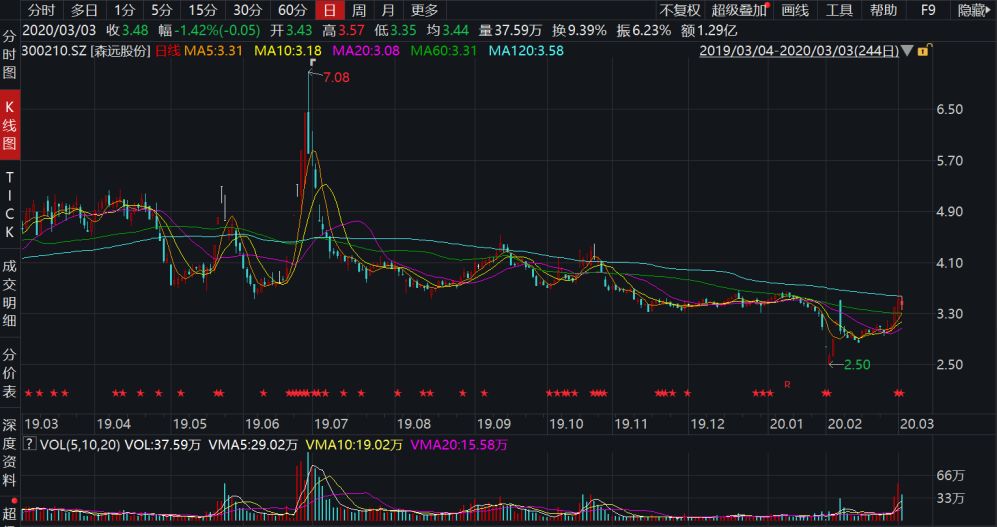The width and height of the screenshot is (997, 527).
Task: Open the 工具 tools menu
Action: click(x=839, y=10)
